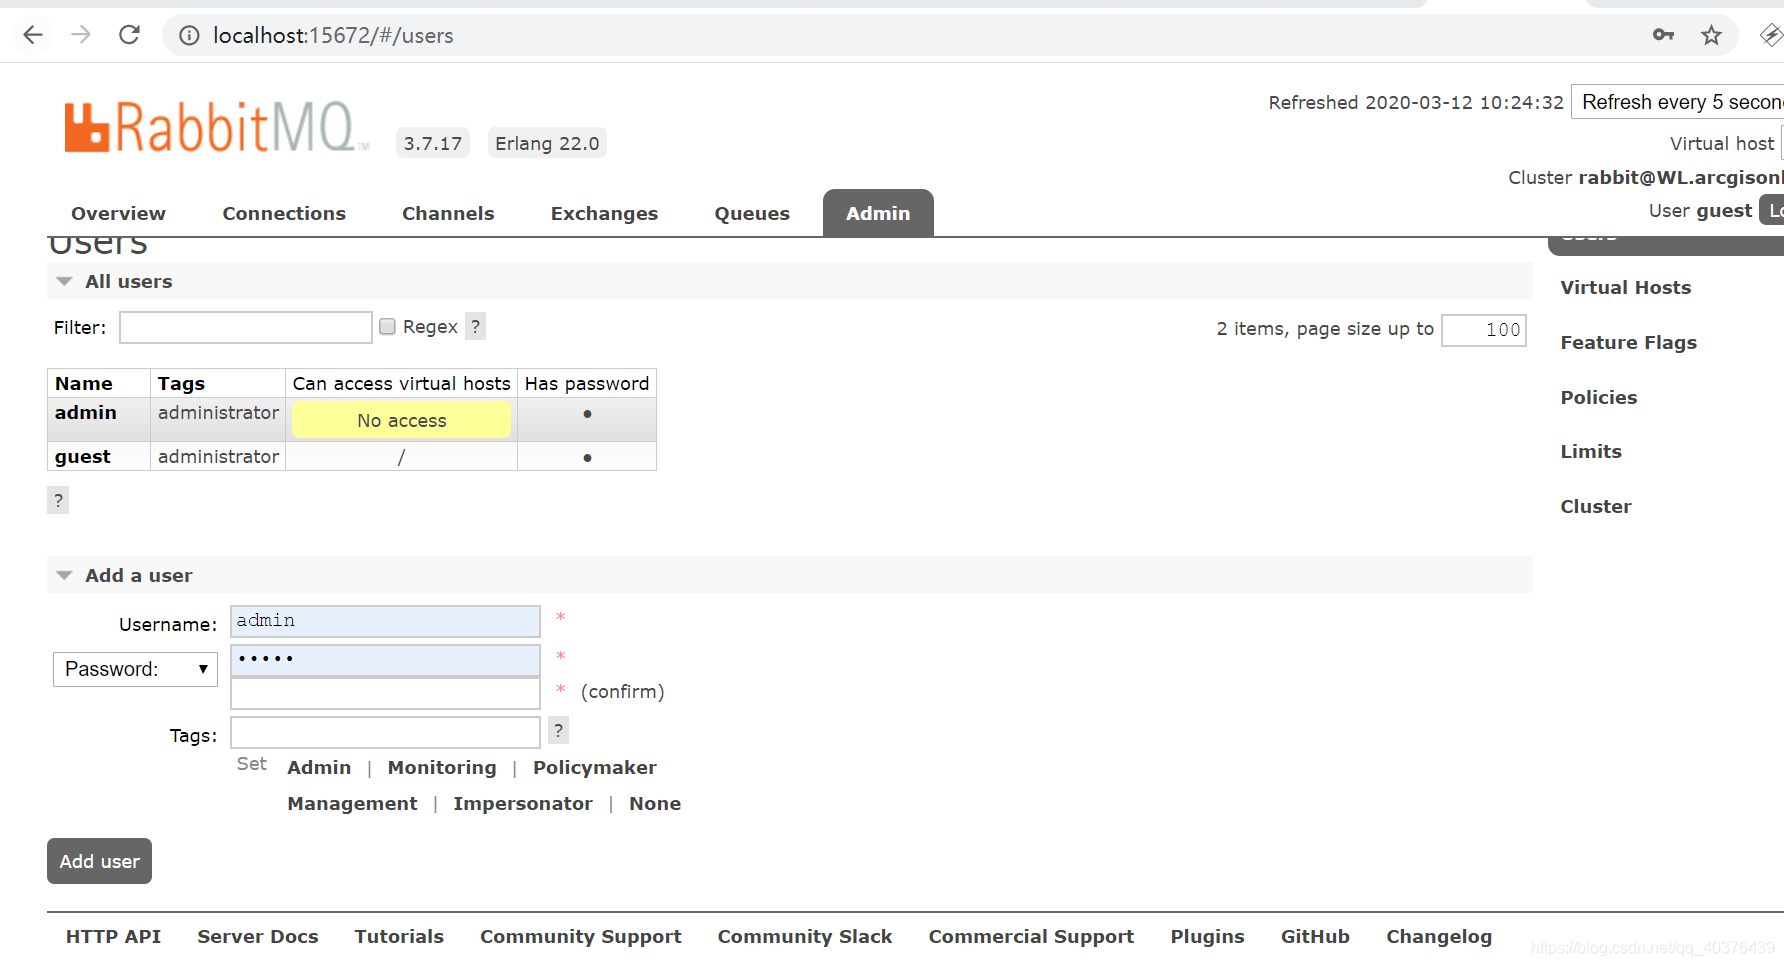The width and height of the screenshot is (1784, 966).
Task: Open the Tutorials footer link
Action: pyautogui.click(x=399, y=936)
